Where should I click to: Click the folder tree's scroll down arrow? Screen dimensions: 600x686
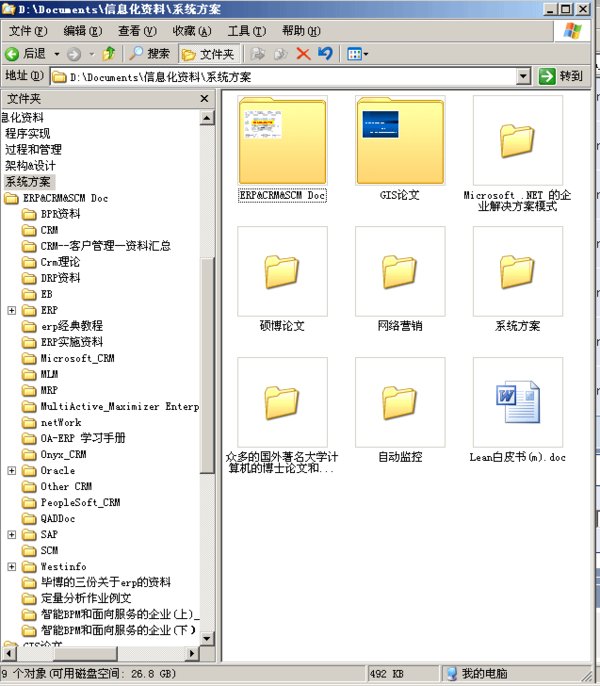point(207,636)
